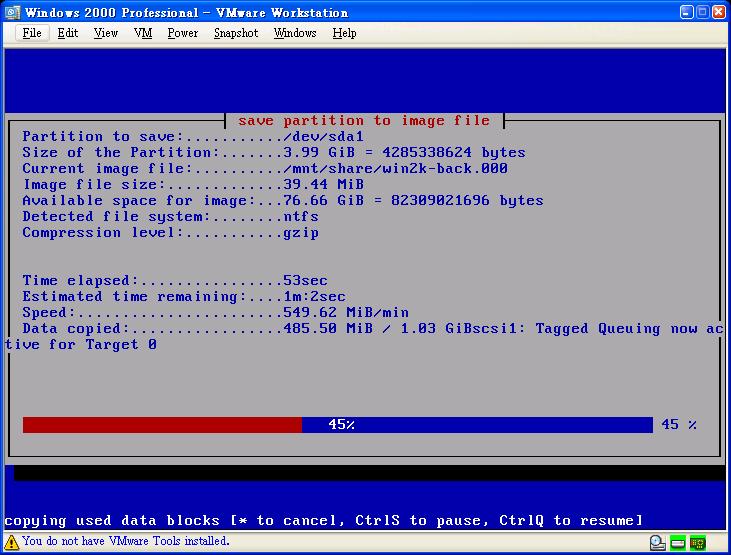The height and width of the screenshot is (555, 731).
Task: Click the network adapter status icon
Action: point(698,543)
